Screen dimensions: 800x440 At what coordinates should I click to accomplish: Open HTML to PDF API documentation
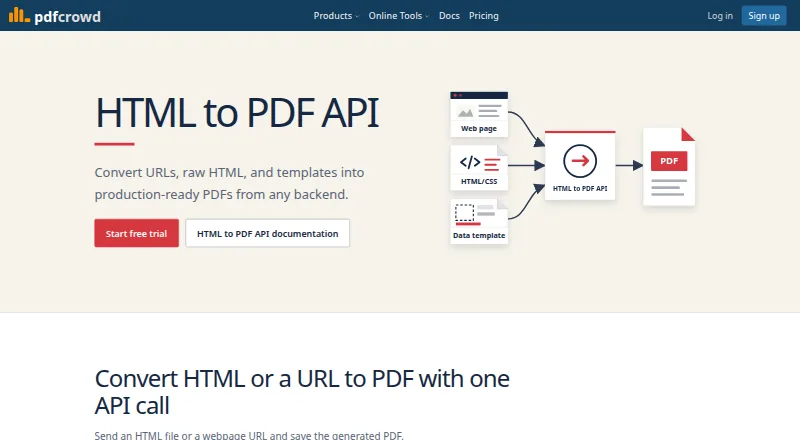(x=267, y=233)
